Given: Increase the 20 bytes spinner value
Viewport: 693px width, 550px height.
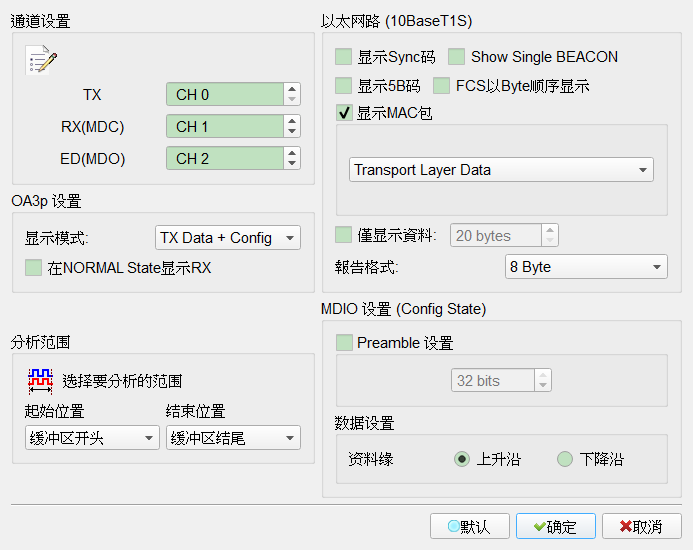Looking at the screenshot, I should [x=550, y=230].
